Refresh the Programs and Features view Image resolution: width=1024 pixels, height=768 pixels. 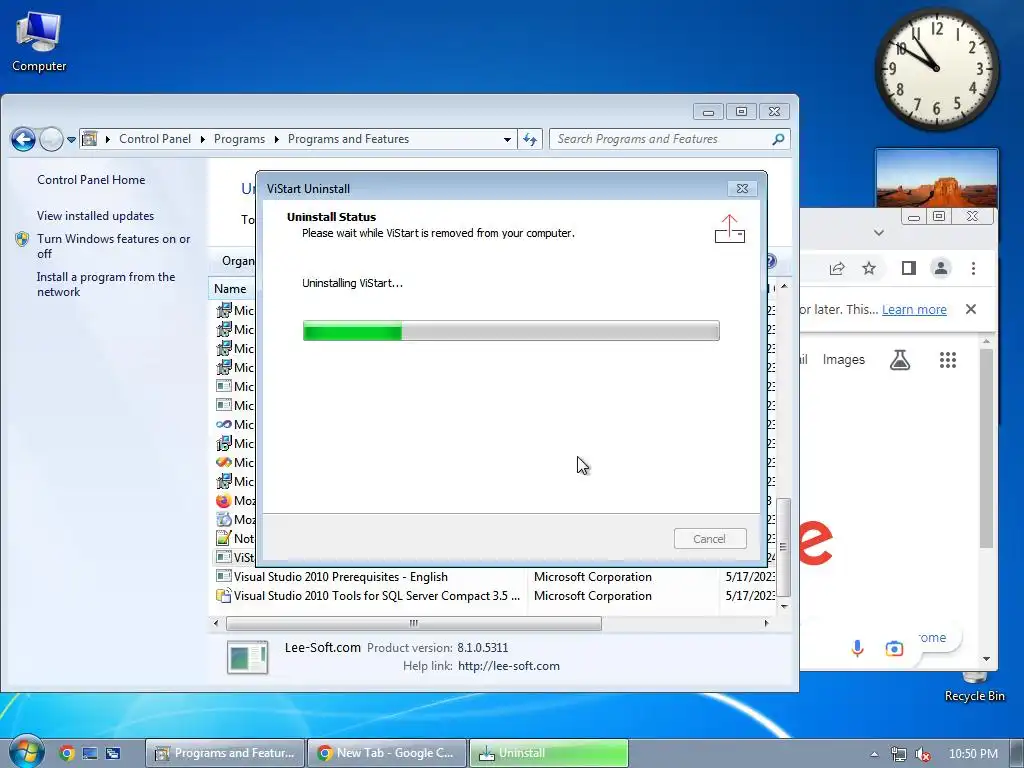530,139
